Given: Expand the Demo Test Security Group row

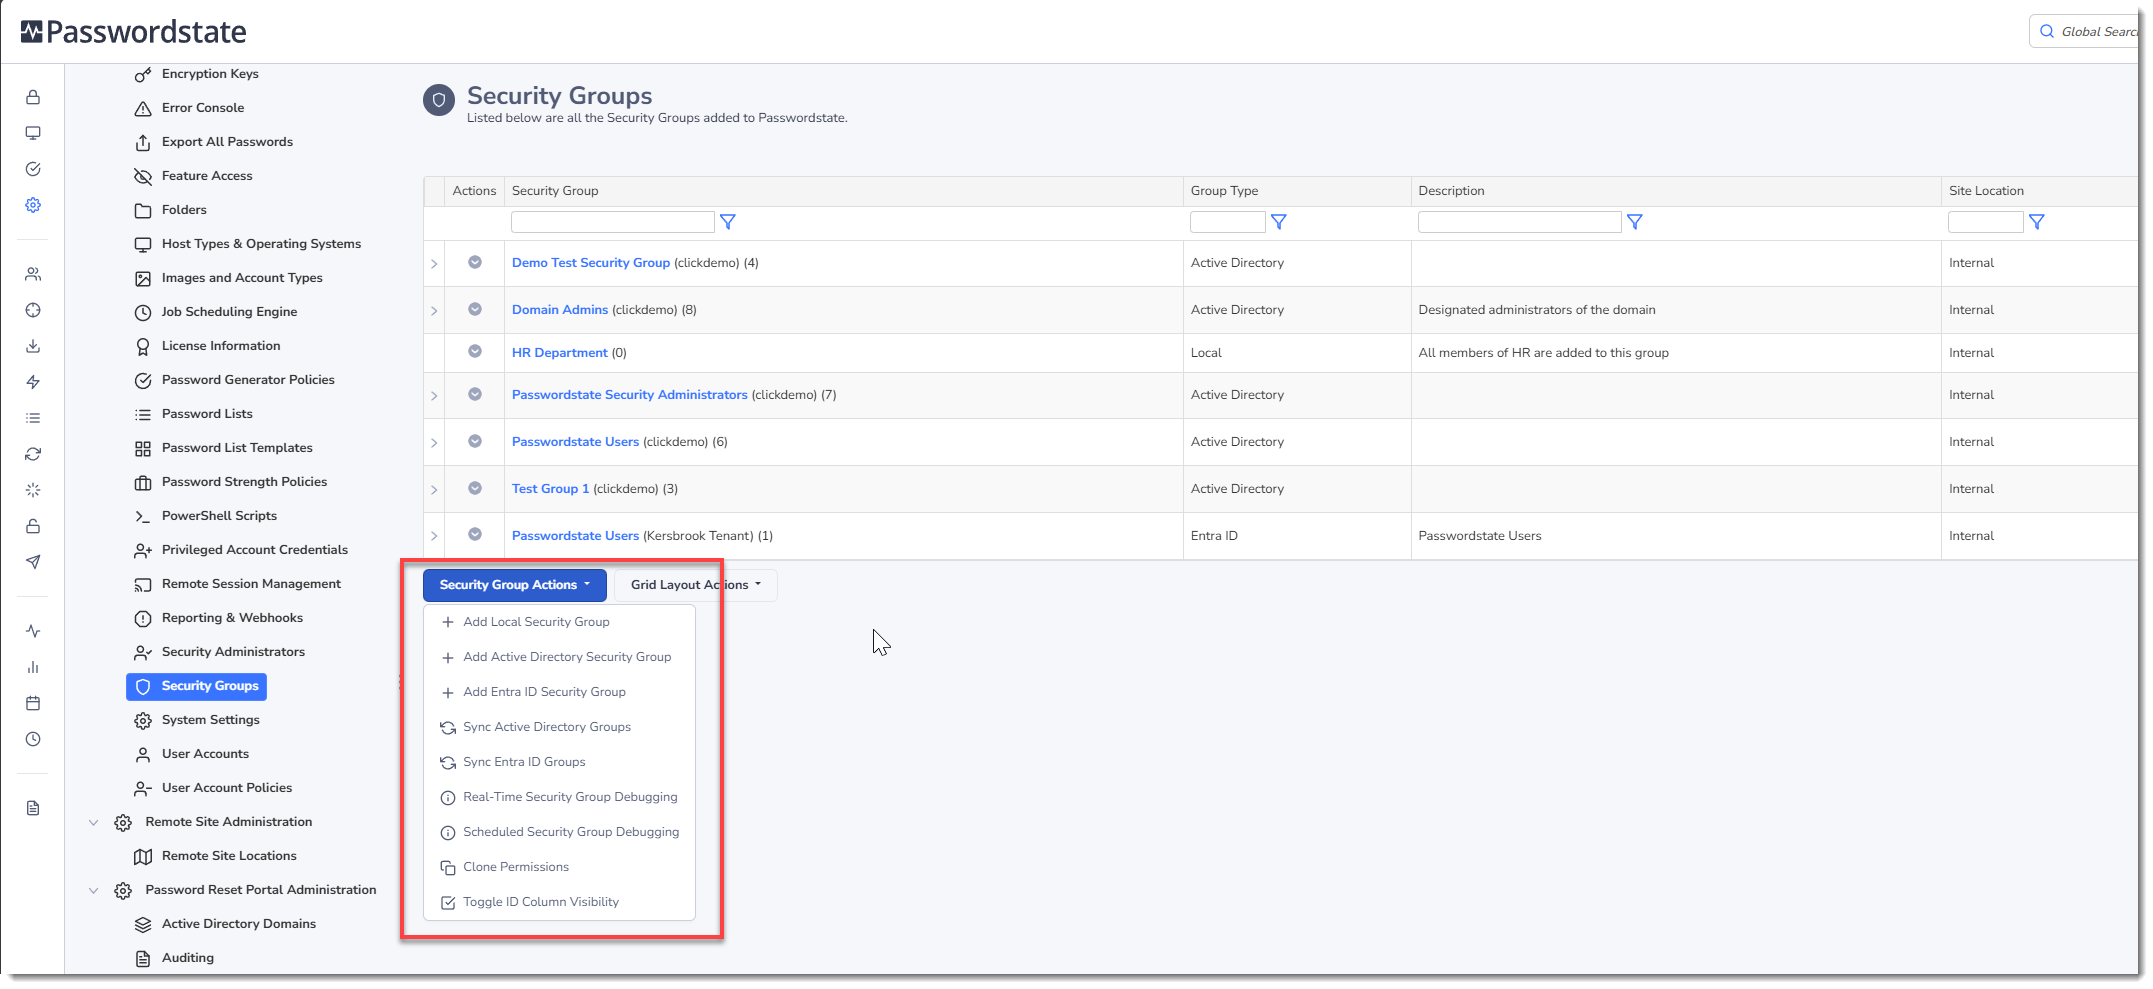Looking at the screenshot, I should [434, 264].
